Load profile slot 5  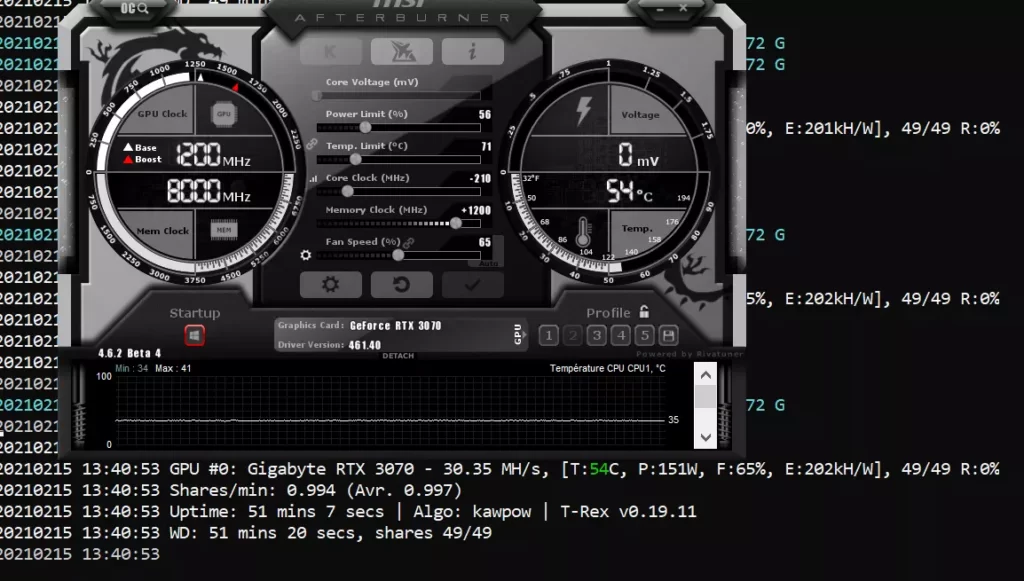[645, 336]
